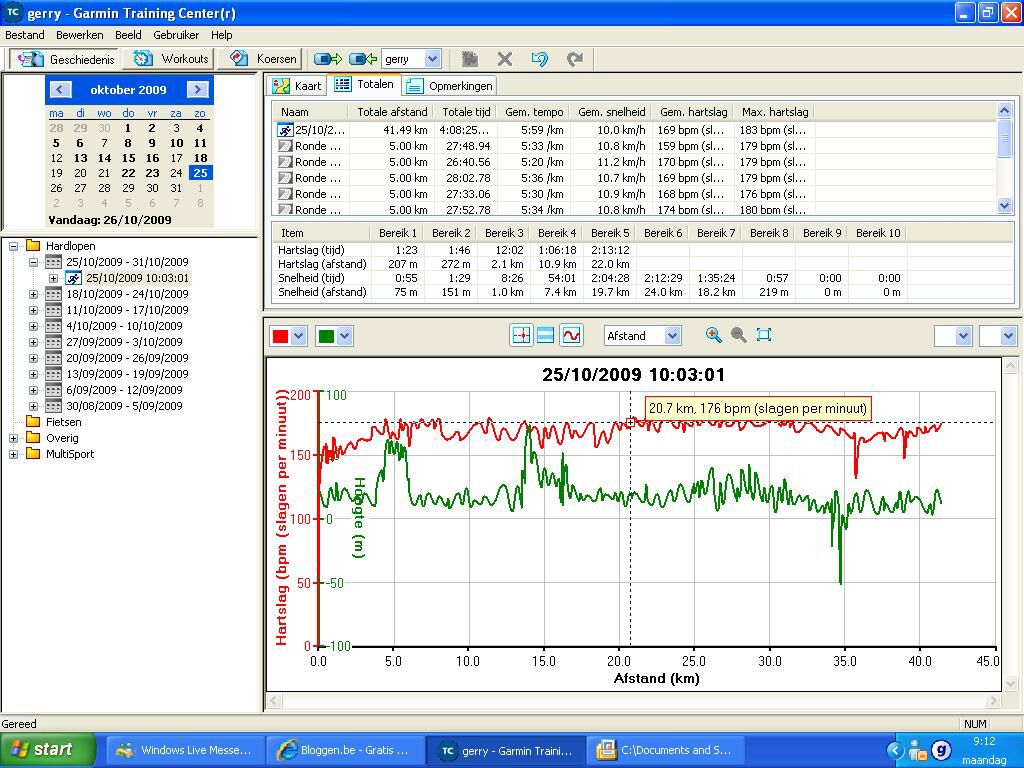This screenshot has width=1024, height=768.
Task: Expand the 18/10/2009 - 24/10/2009 week
Action: click(x=33, y=295)
